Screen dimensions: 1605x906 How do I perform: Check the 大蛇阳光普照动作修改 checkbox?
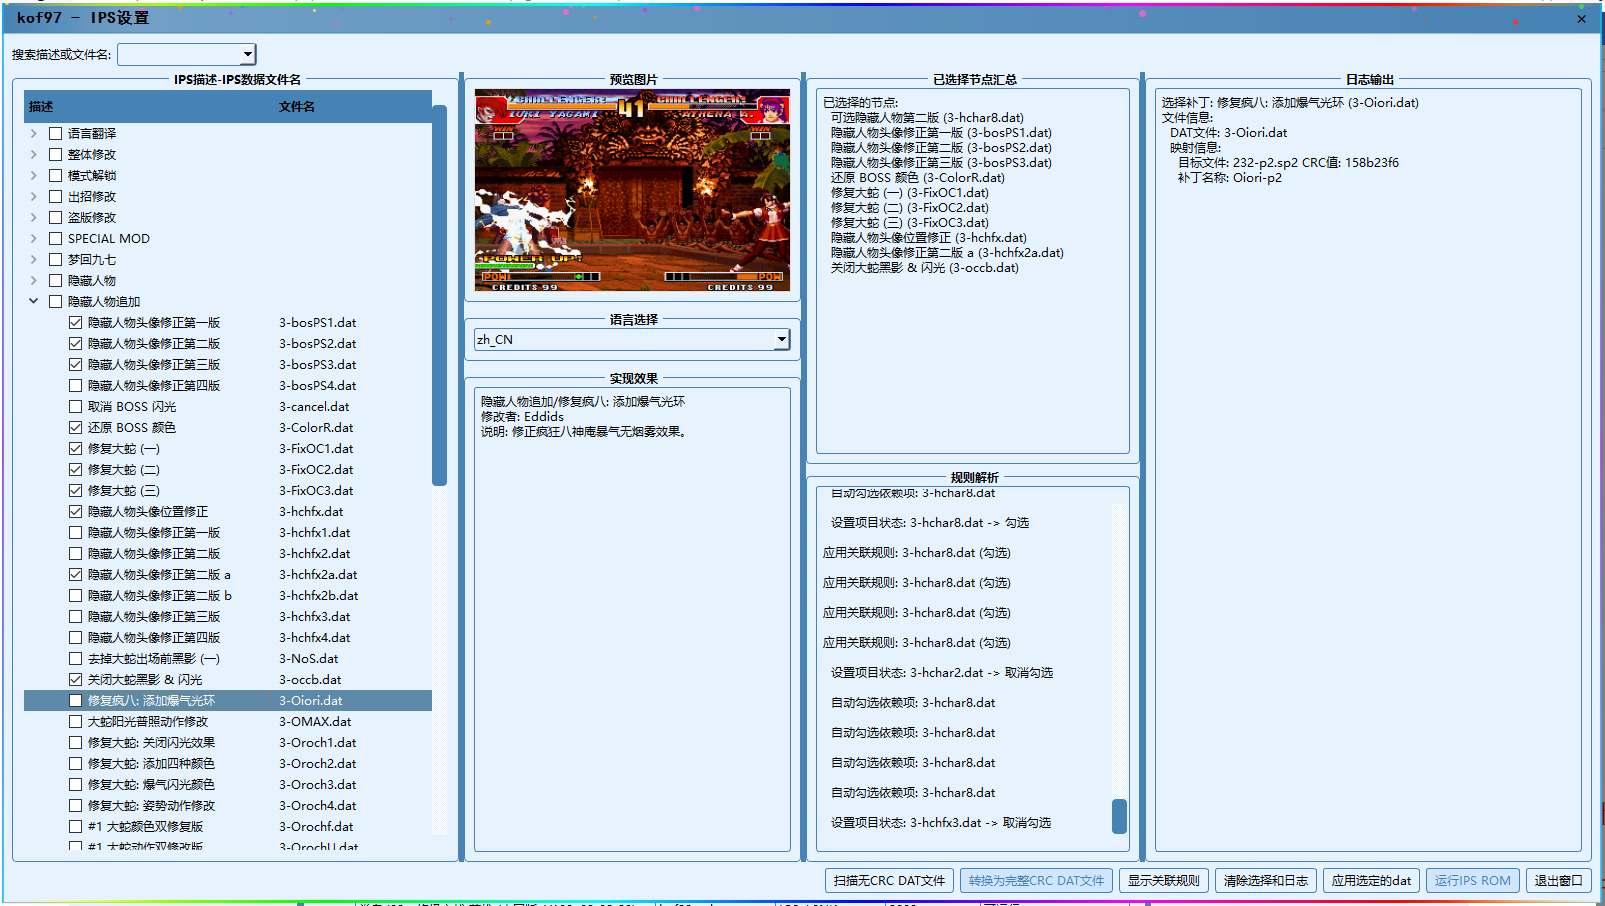click(75, 721)
